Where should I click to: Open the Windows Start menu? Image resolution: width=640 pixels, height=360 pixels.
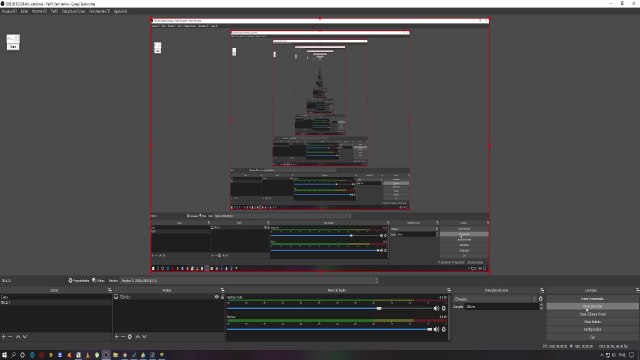(4, 355)
